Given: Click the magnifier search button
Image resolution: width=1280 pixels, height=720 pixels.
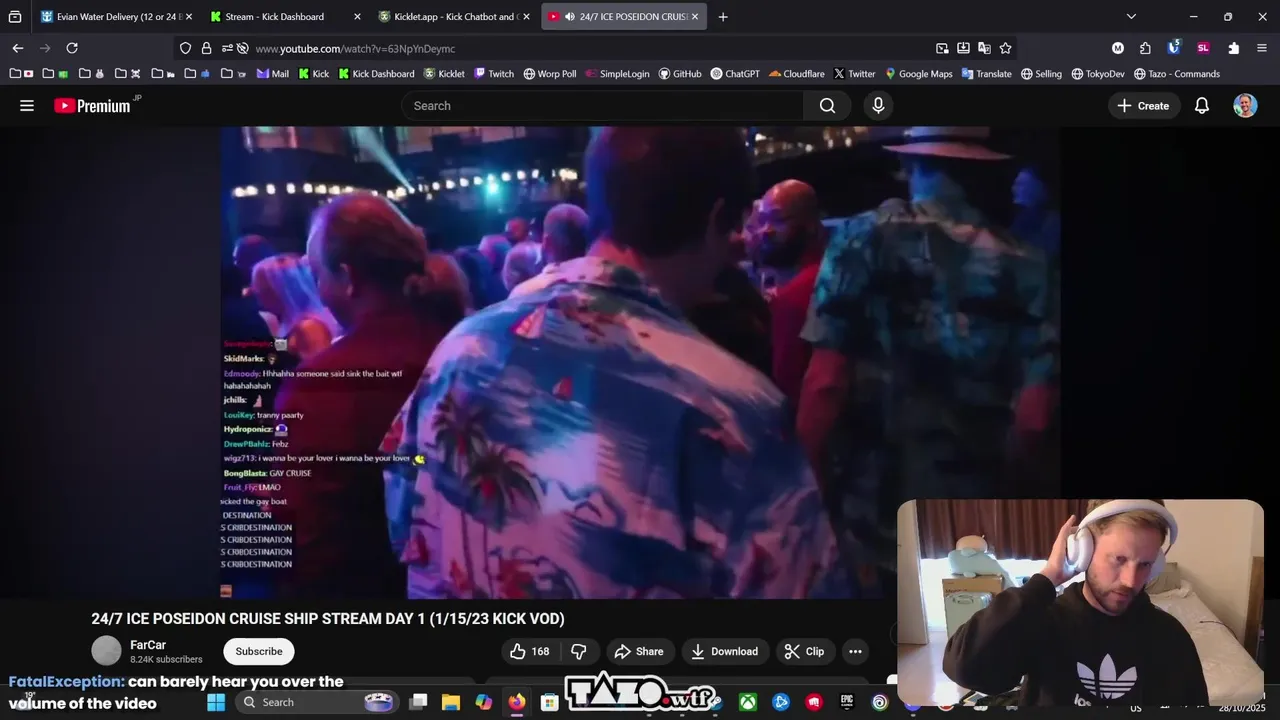Looking at the screenshot, I should tap(827, 106).
